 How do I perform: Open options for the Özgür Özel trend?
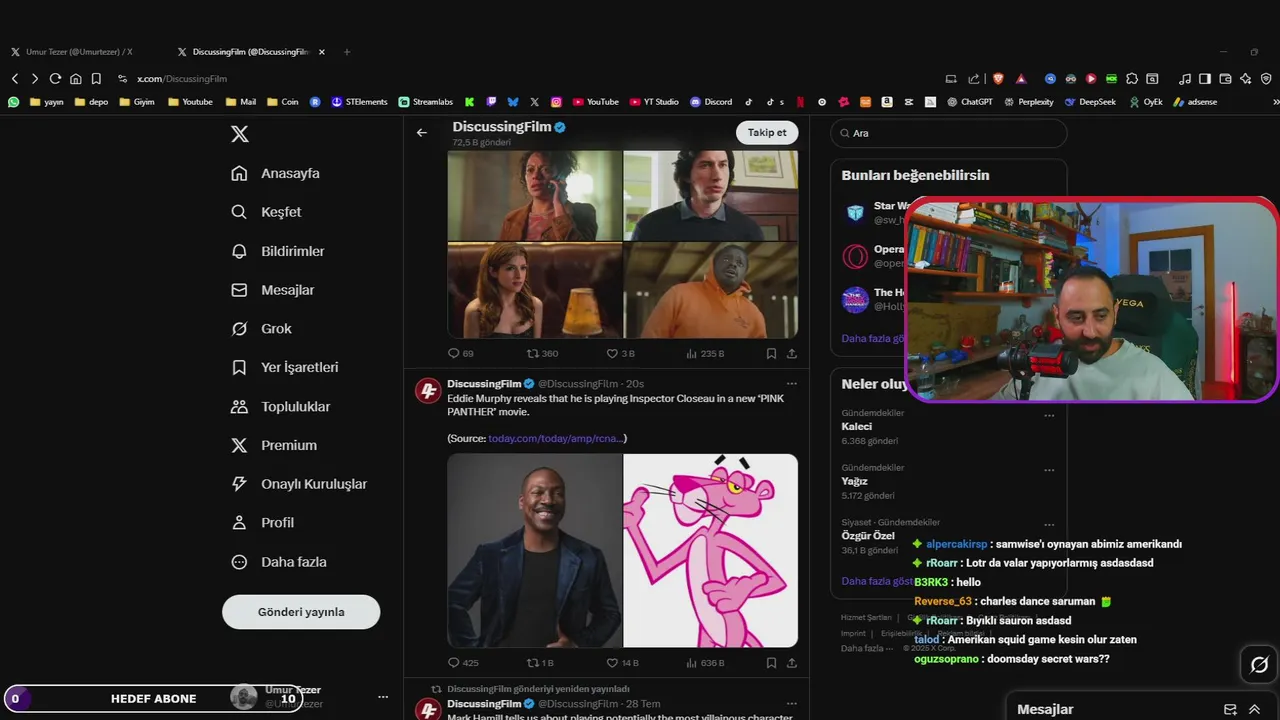(x=1049, y=524)
